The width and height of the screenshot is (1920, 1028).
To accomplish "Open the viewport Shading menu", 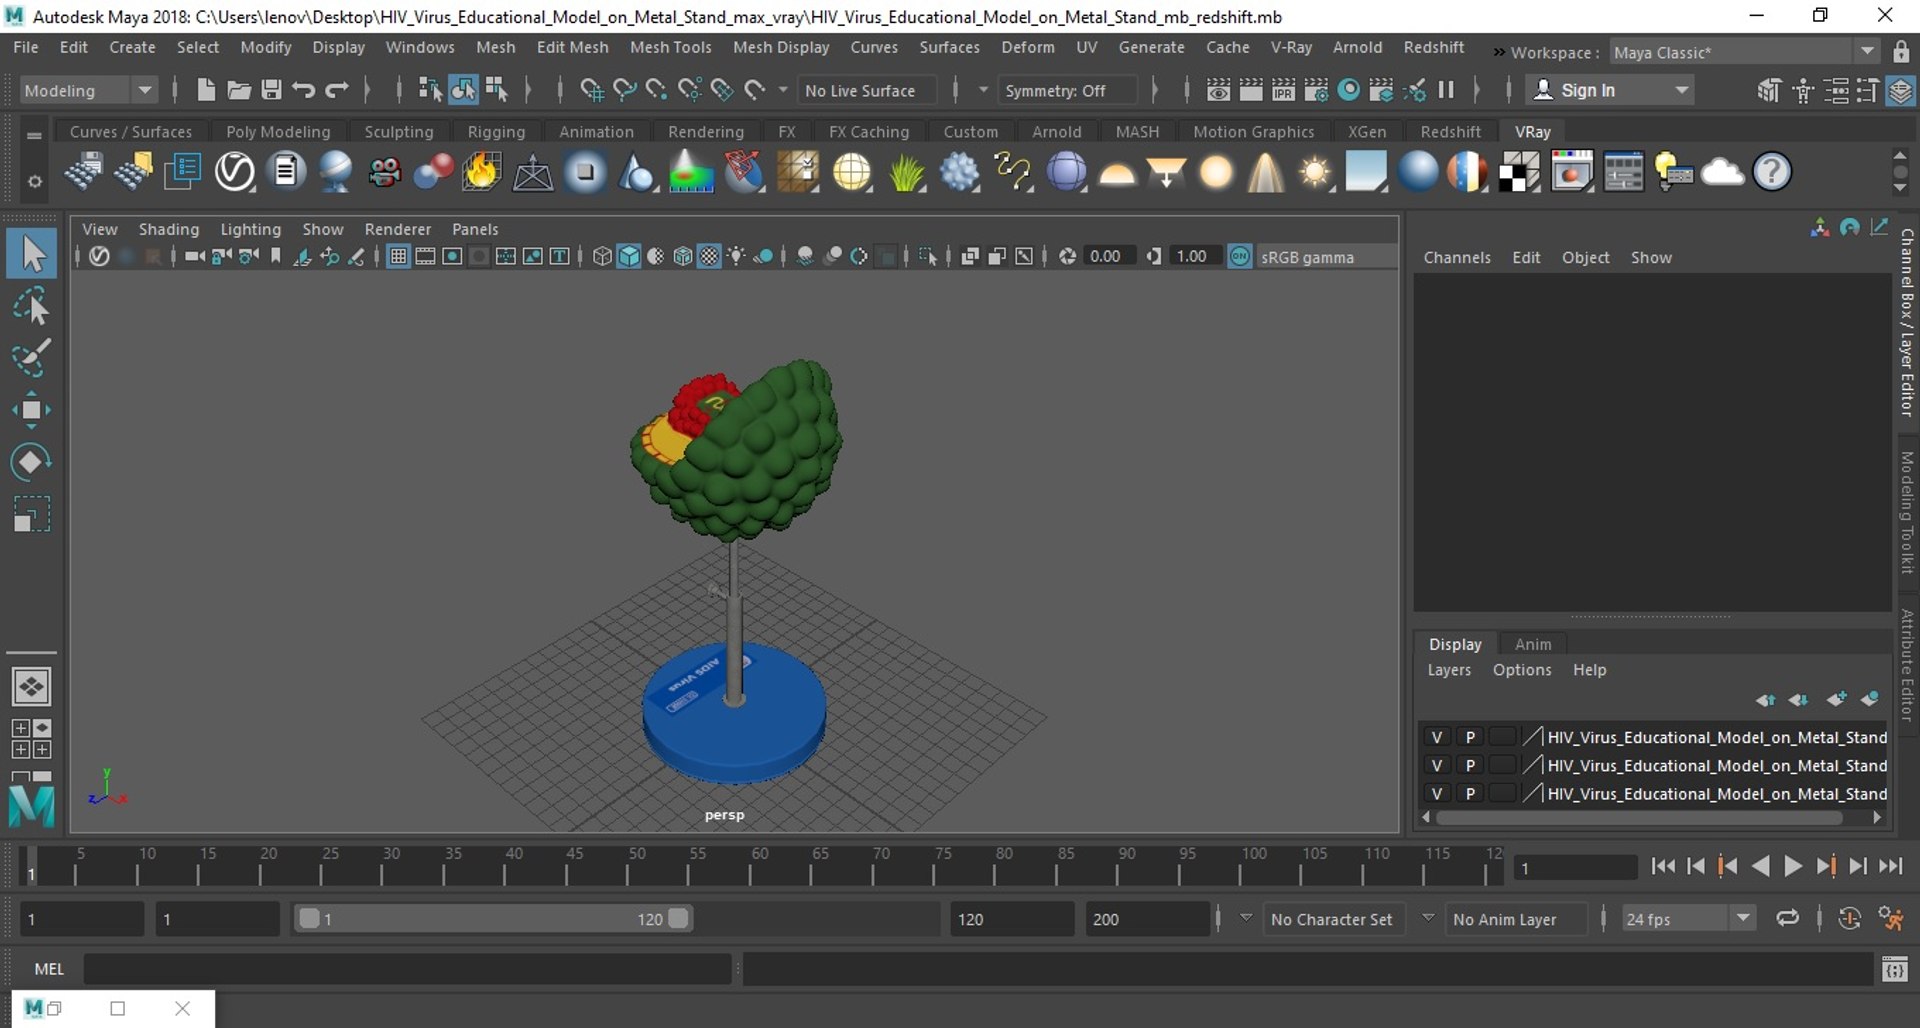I will click(x=168, y=229).
